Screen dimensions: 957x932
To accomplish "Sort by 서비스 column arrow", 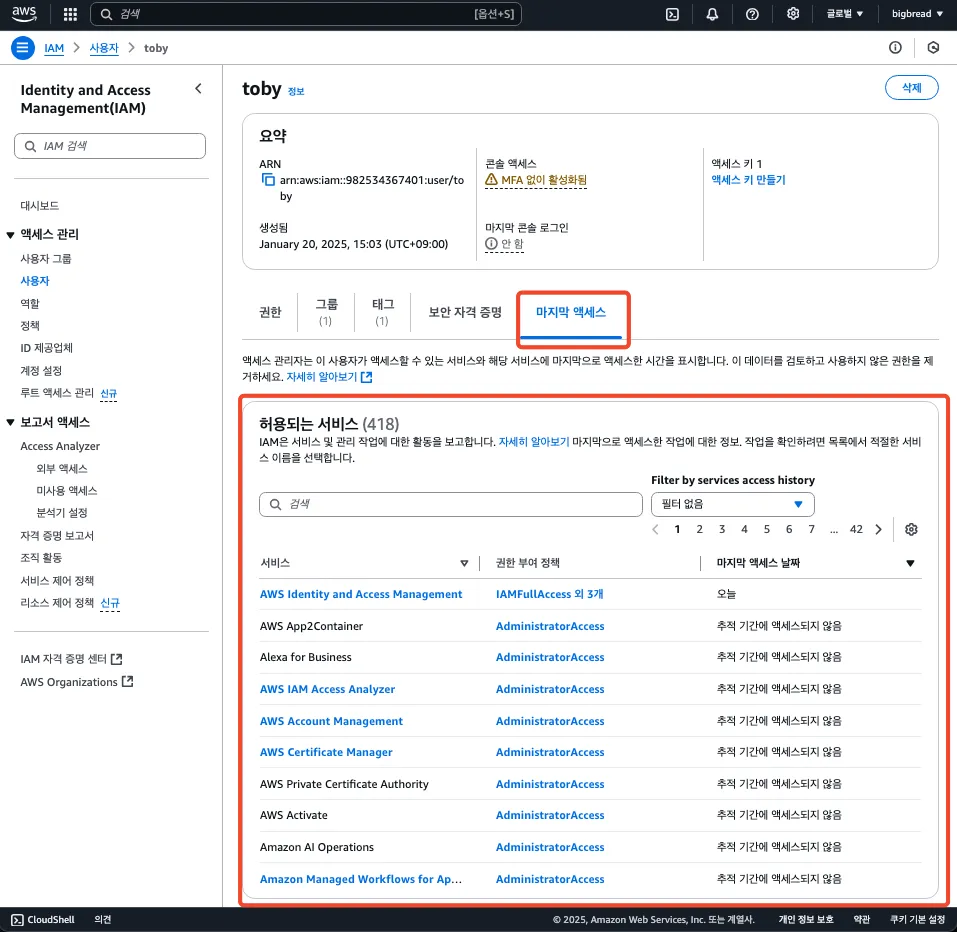I will pyautogui.click(x=464, y=563).
